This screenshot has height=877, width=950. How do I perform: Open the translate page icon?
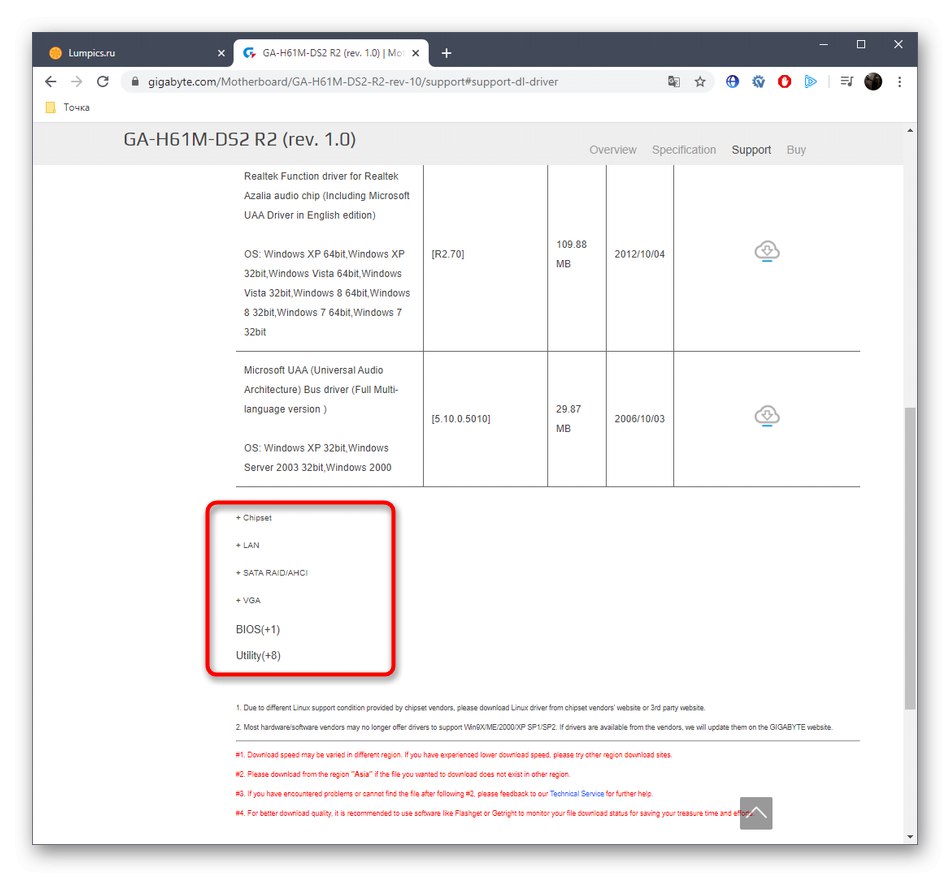click(674, 81)
